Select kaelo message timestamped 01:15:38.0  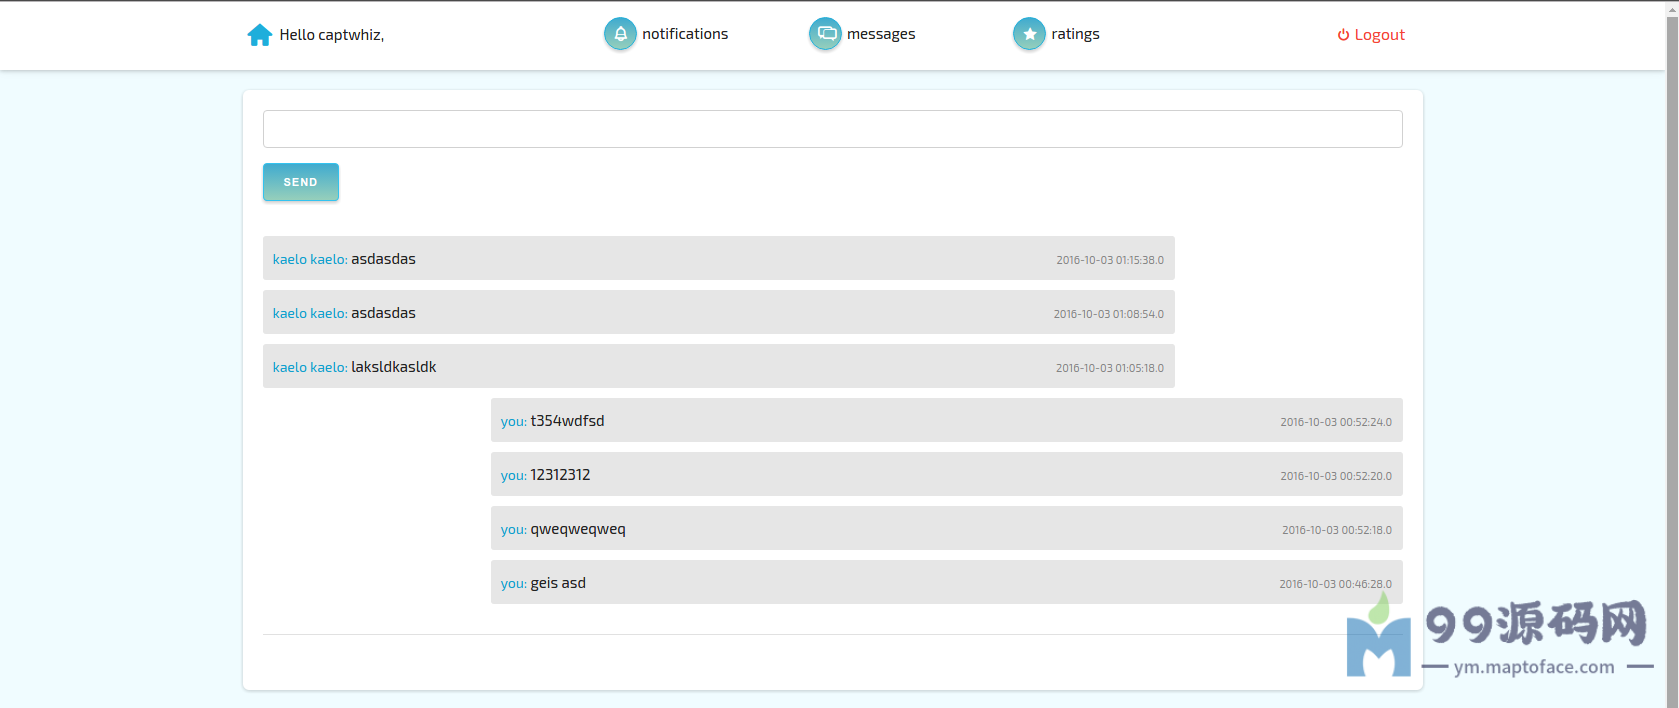coord(719,258)
